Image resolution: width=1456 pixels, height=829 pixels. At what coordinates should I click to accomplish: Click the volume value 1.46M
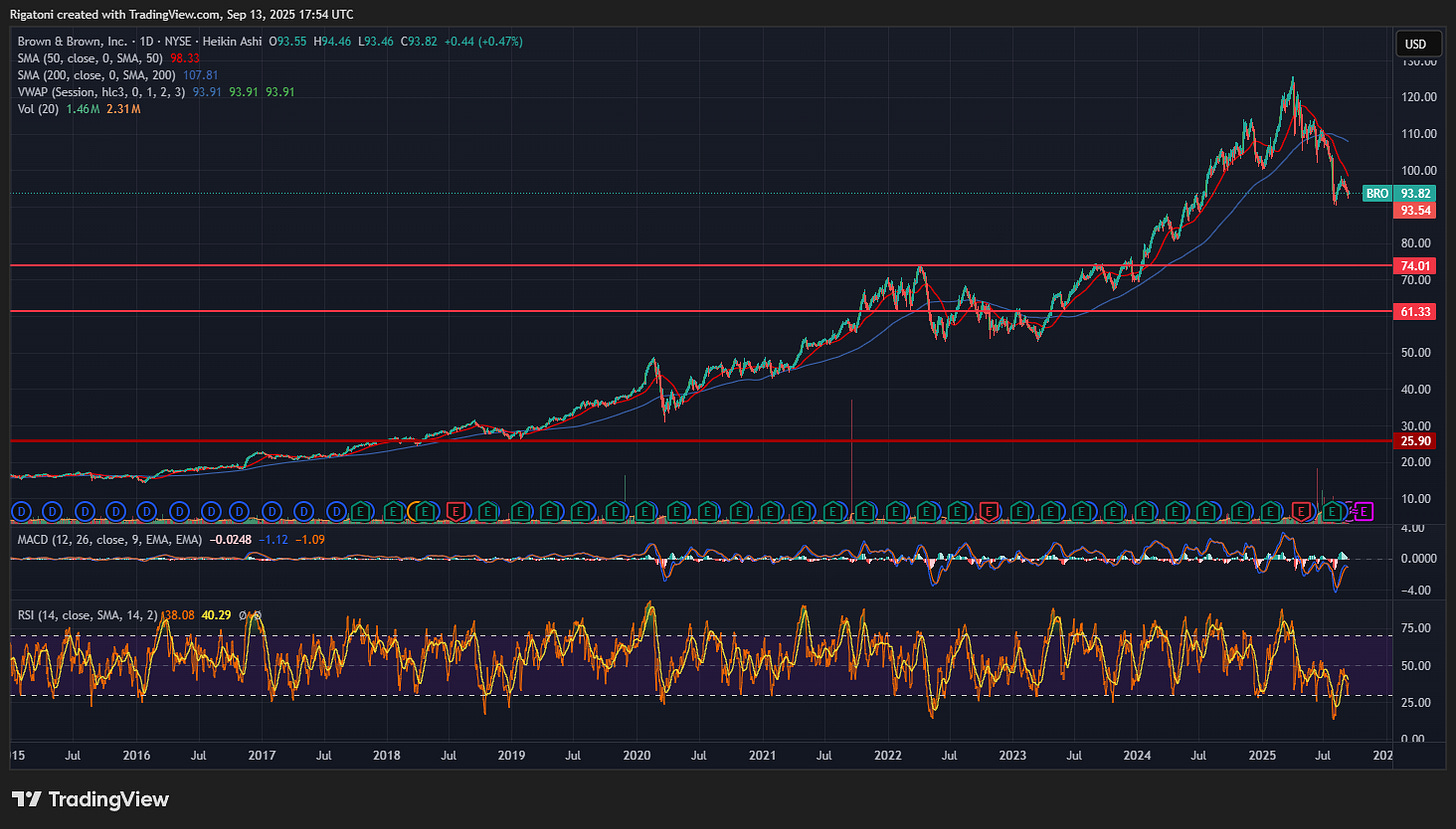pos(83,109)
